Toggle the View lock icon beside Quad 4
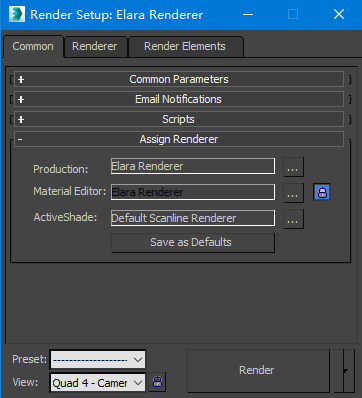362x398 pixels. coord(157,382)
